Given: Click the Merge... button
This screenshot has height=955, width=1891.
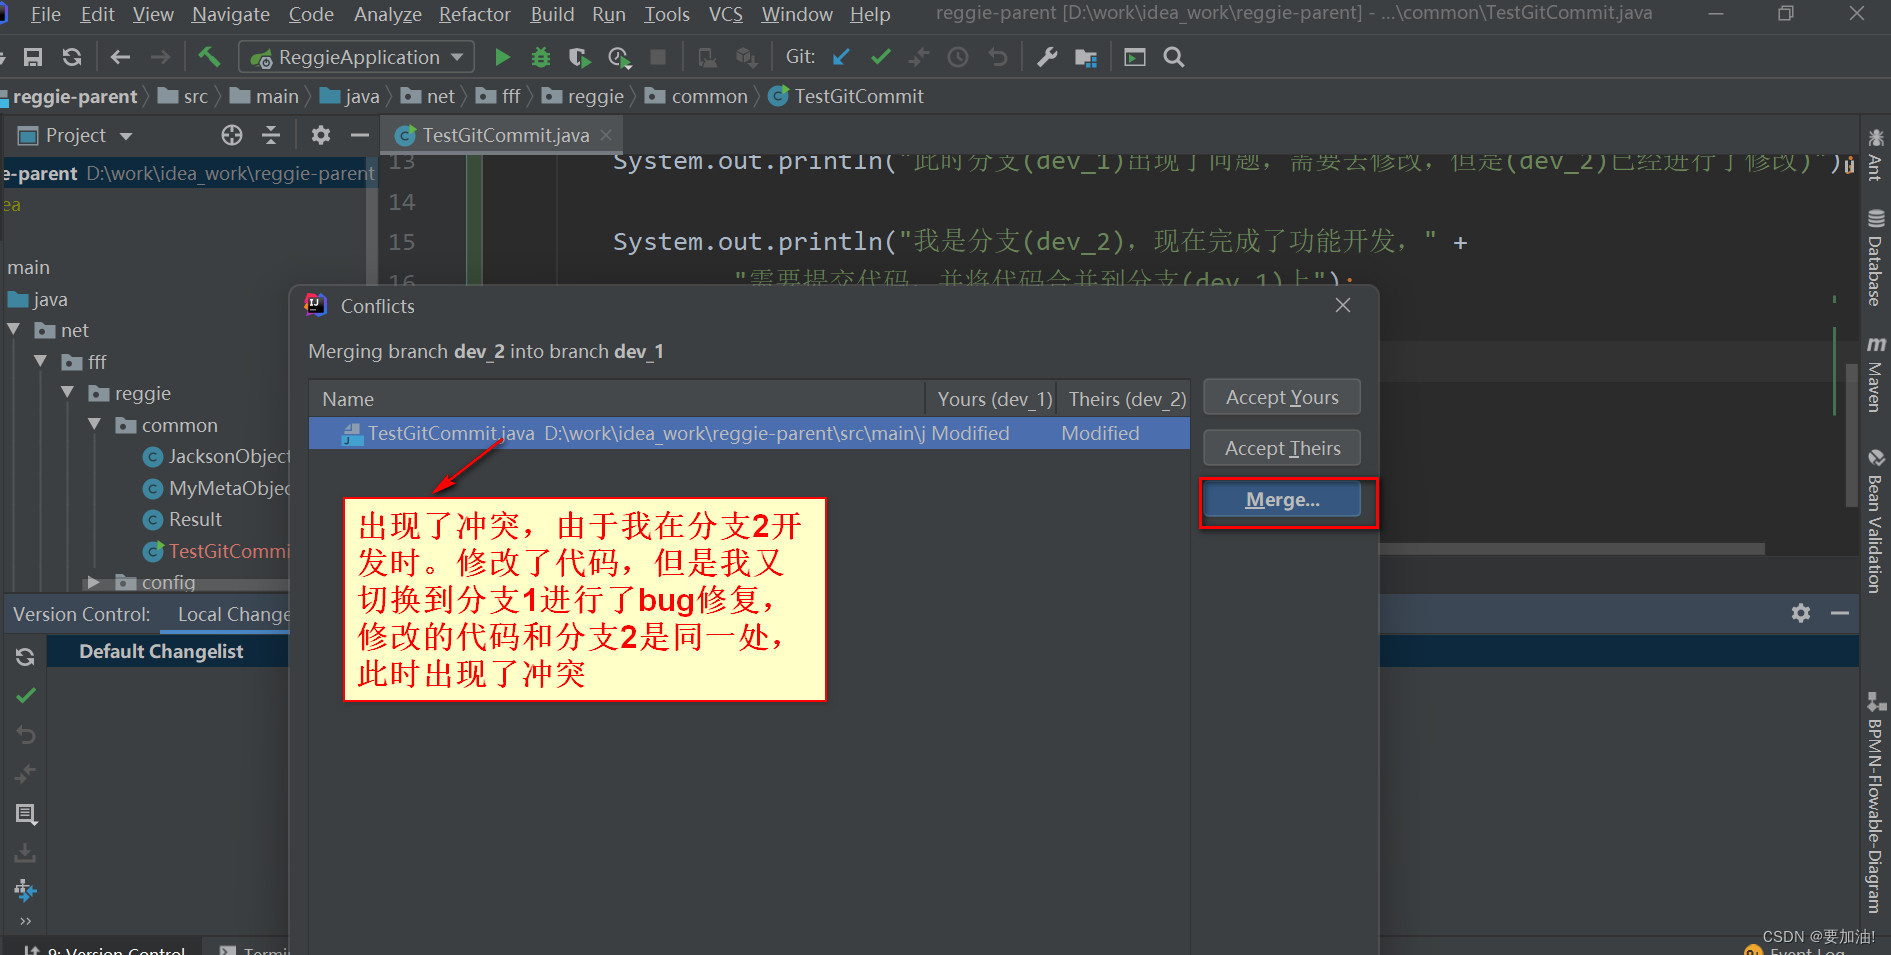Looking at the screenshot, I should (1282, 499).
